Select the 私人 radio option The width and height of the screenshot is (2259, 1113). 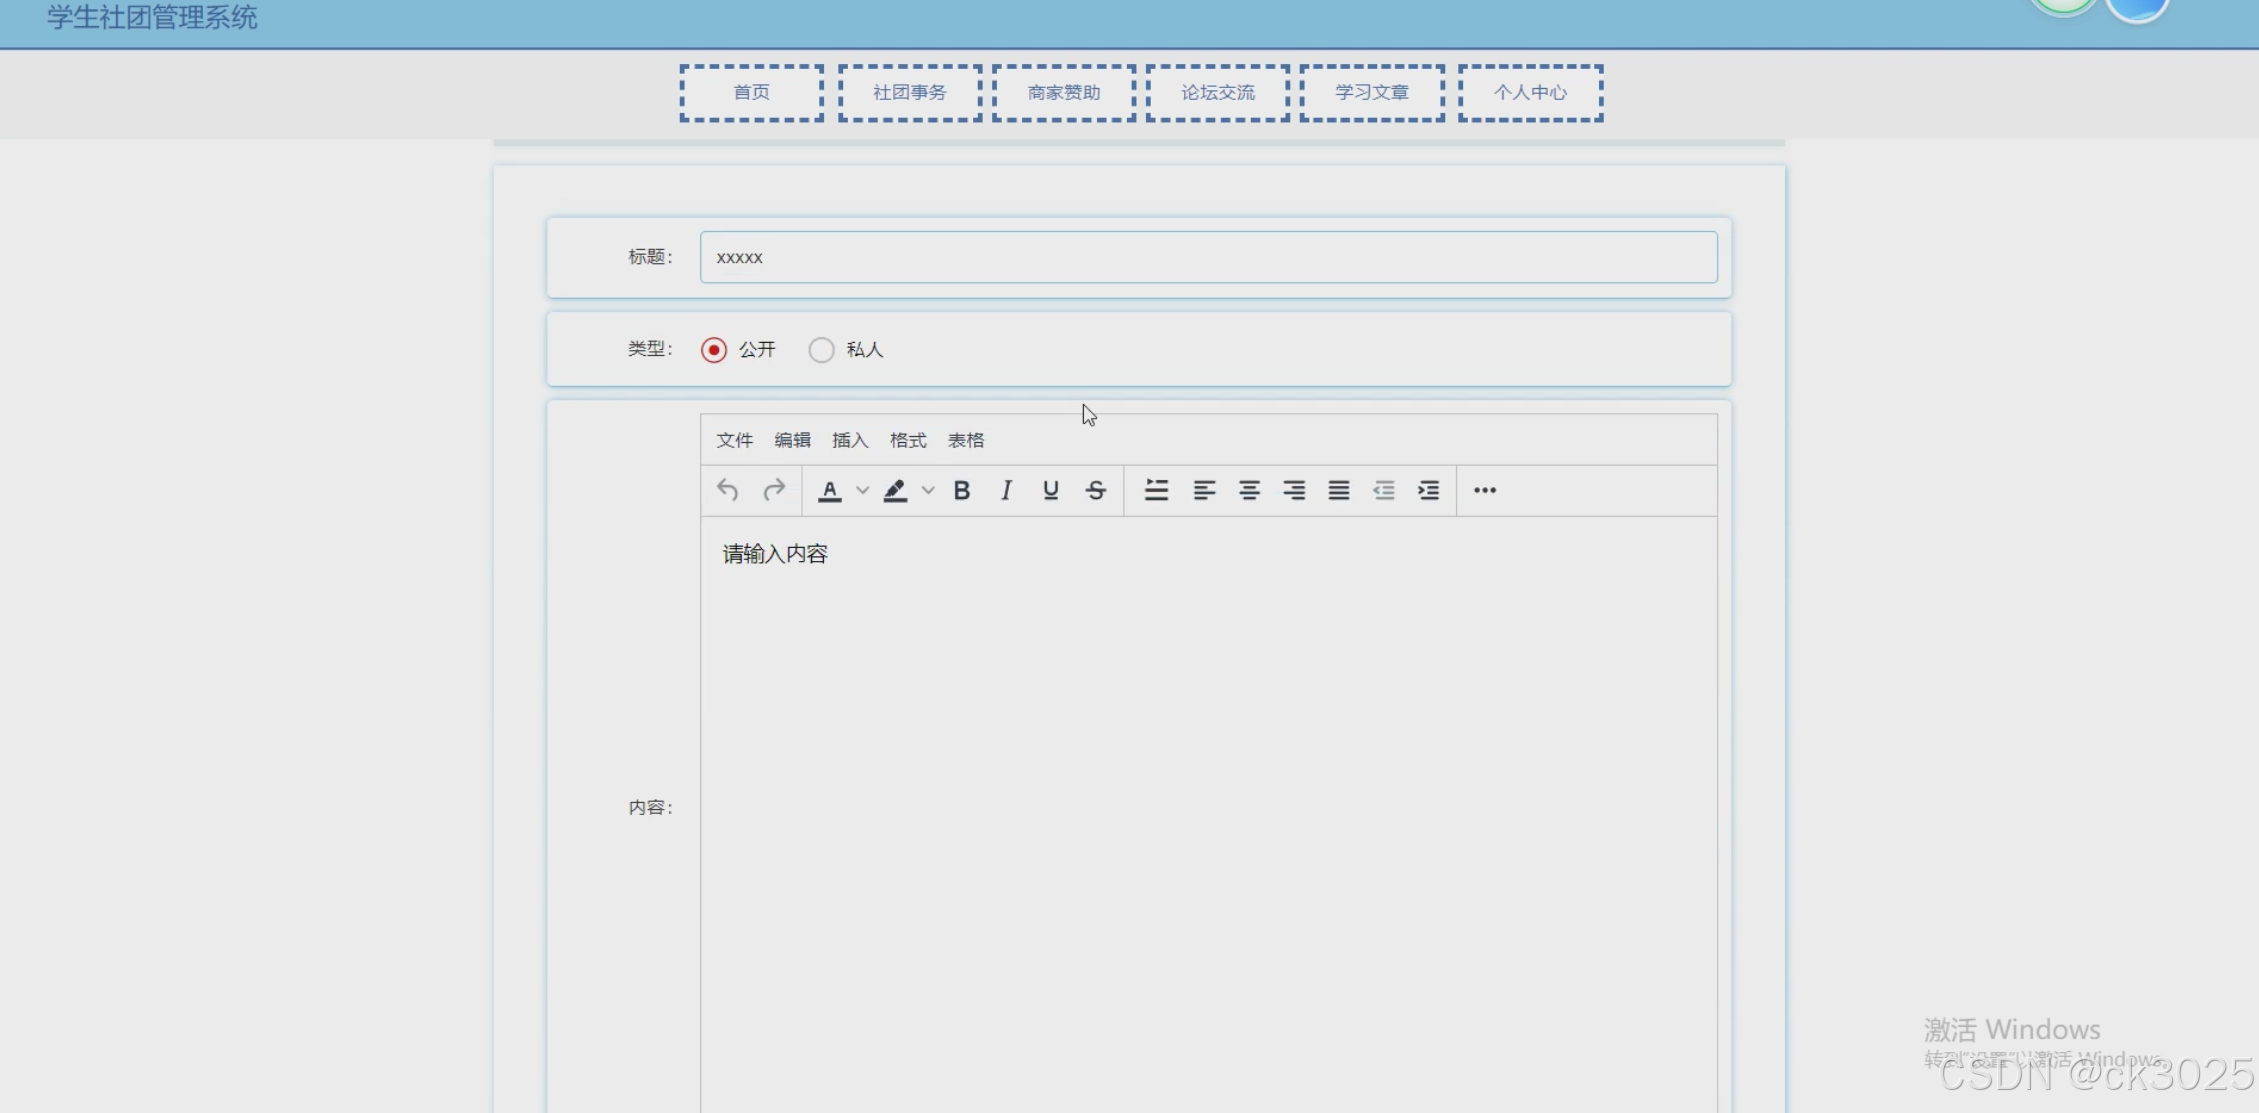click(x=821, y=350)
